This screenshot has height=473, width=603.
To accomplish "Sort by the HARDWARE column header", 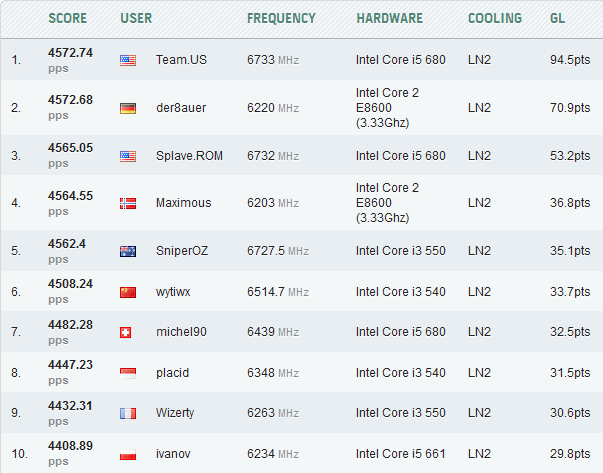I will [390, 18].
